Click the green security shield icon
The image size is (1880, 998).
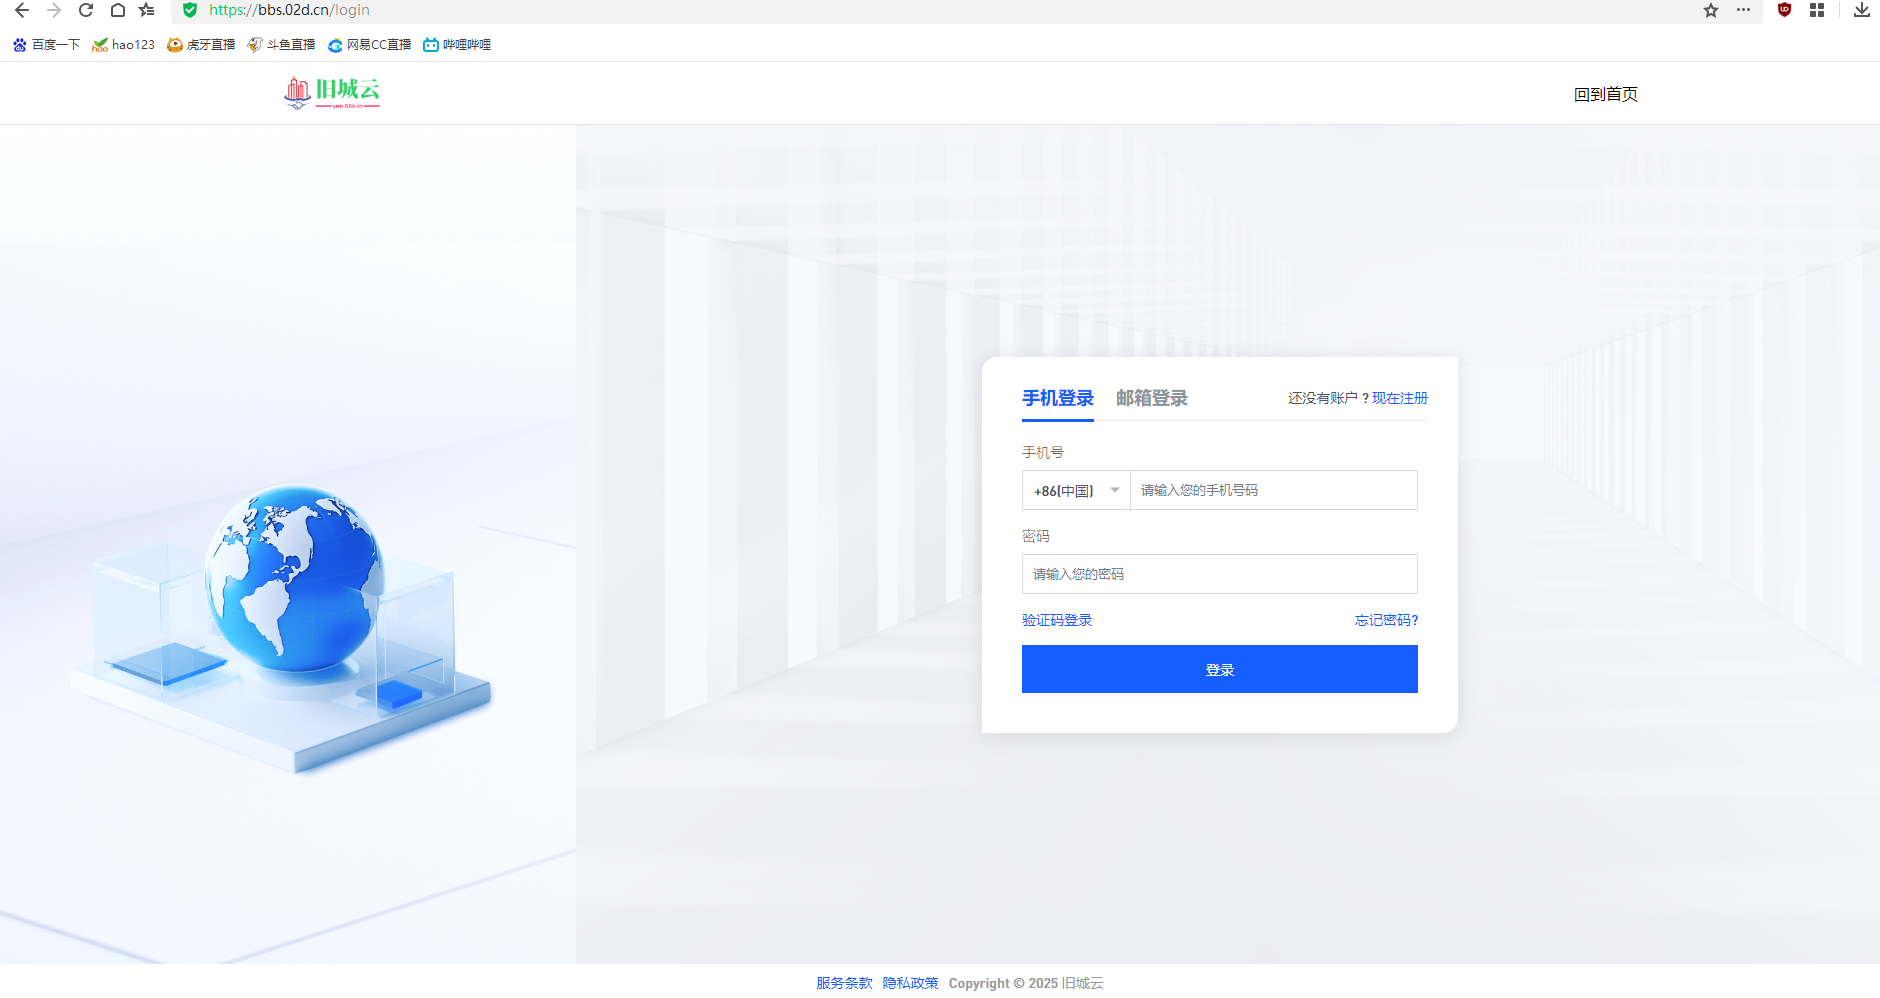tap(190, 10)
